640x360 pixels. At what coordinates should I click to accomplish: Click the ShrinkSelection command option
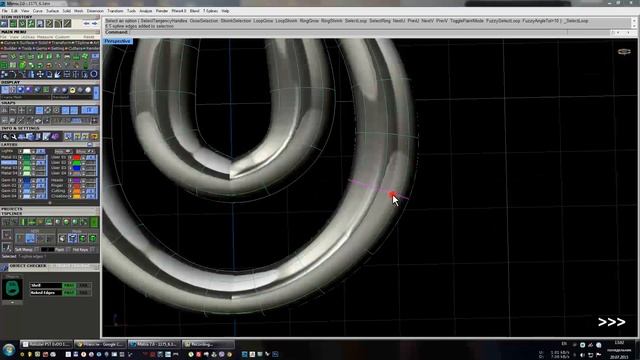click(236, 21)
